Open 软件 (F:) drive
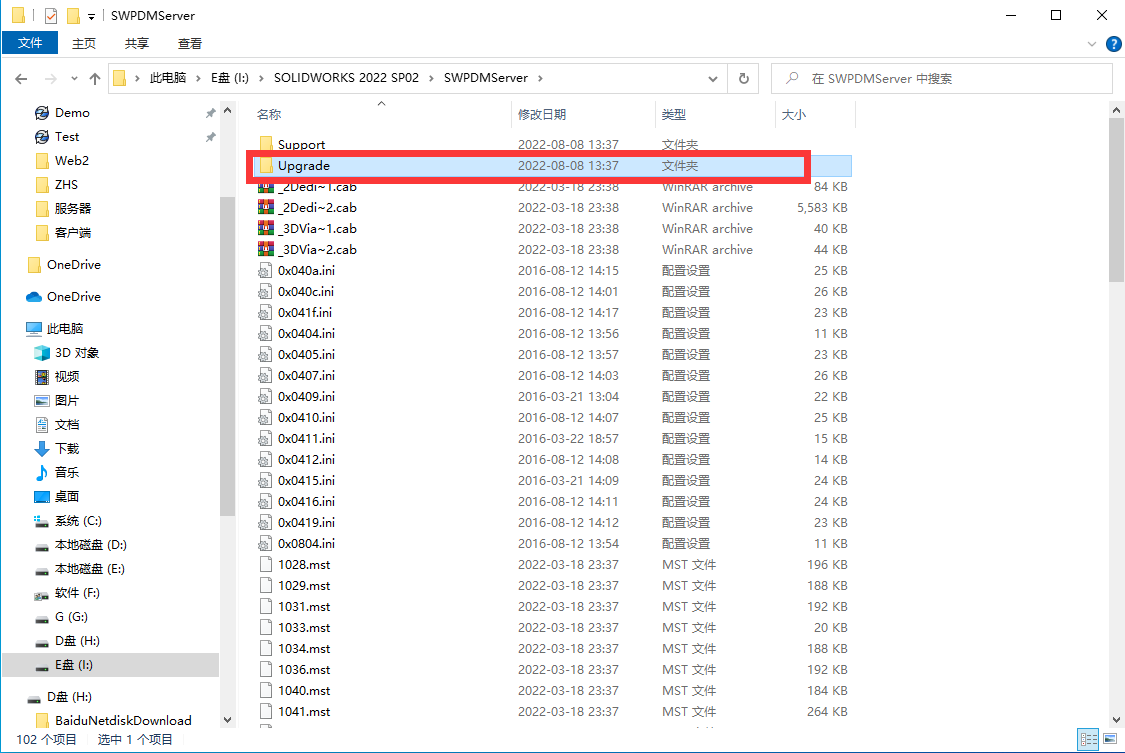 click(x=77, y=593)
